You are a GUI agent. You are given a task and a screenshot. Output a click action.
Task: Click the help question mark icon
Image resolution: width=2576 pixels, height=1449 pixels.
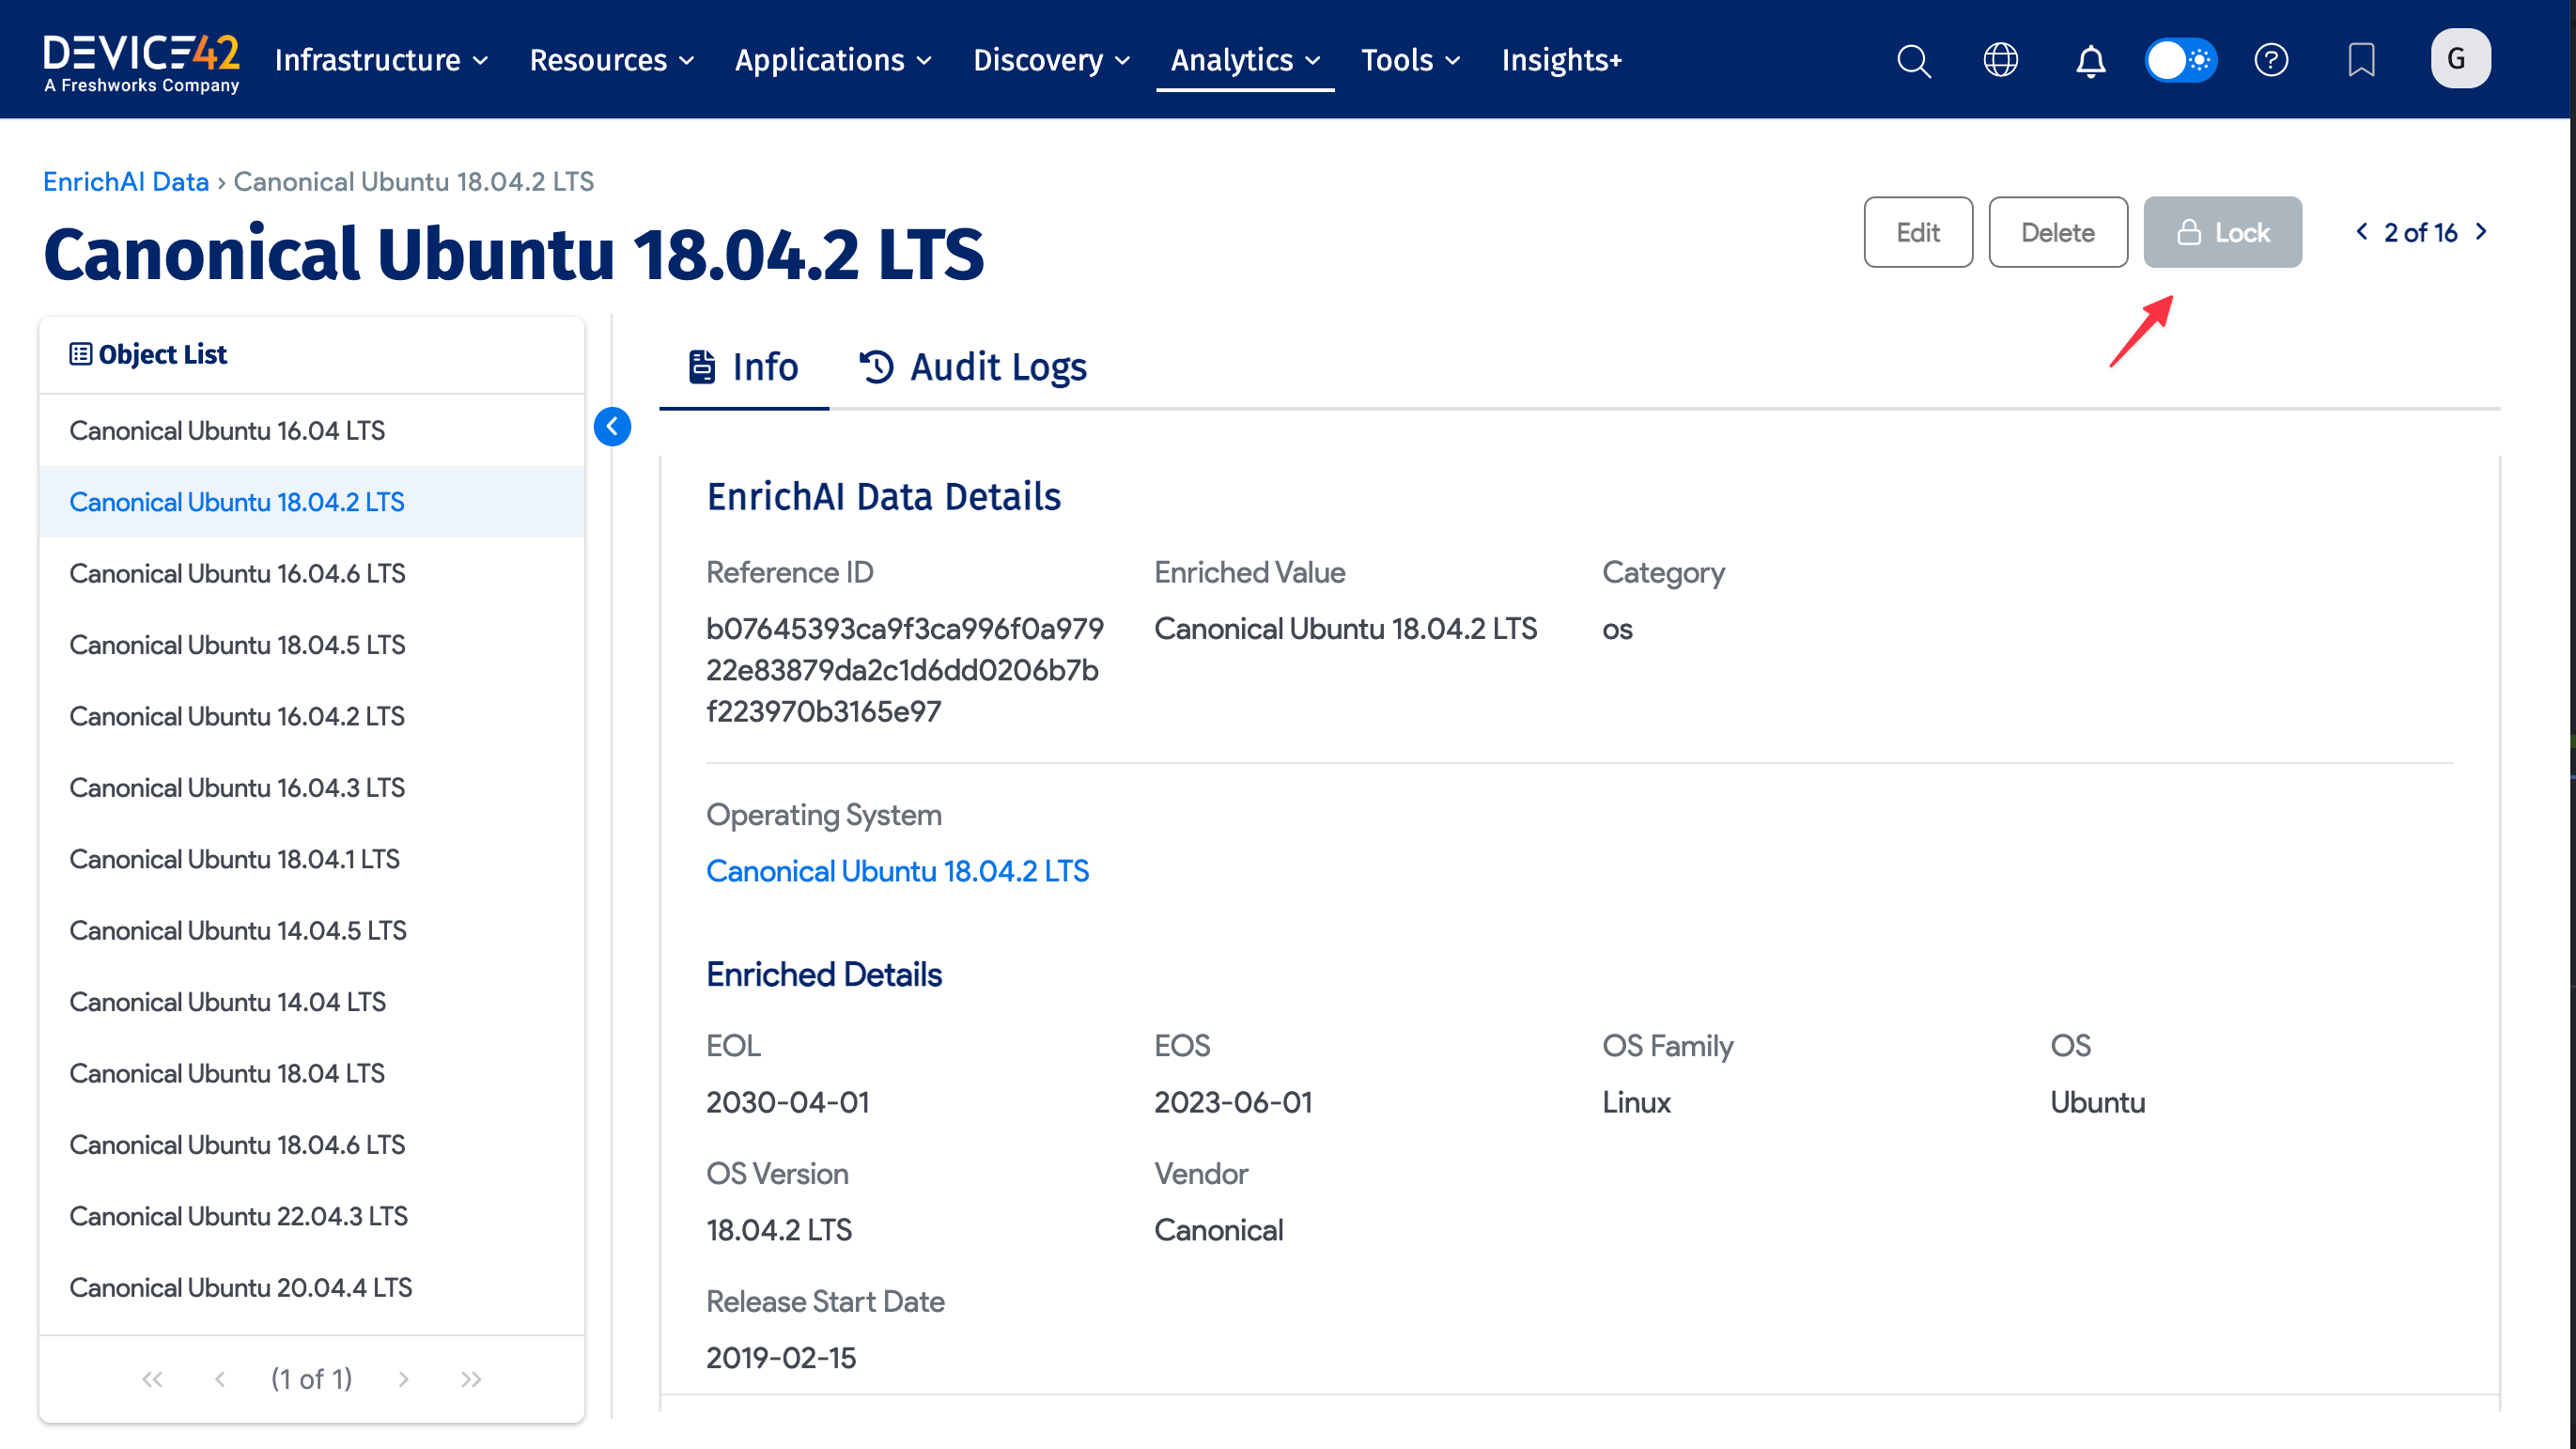(2271, 60)
